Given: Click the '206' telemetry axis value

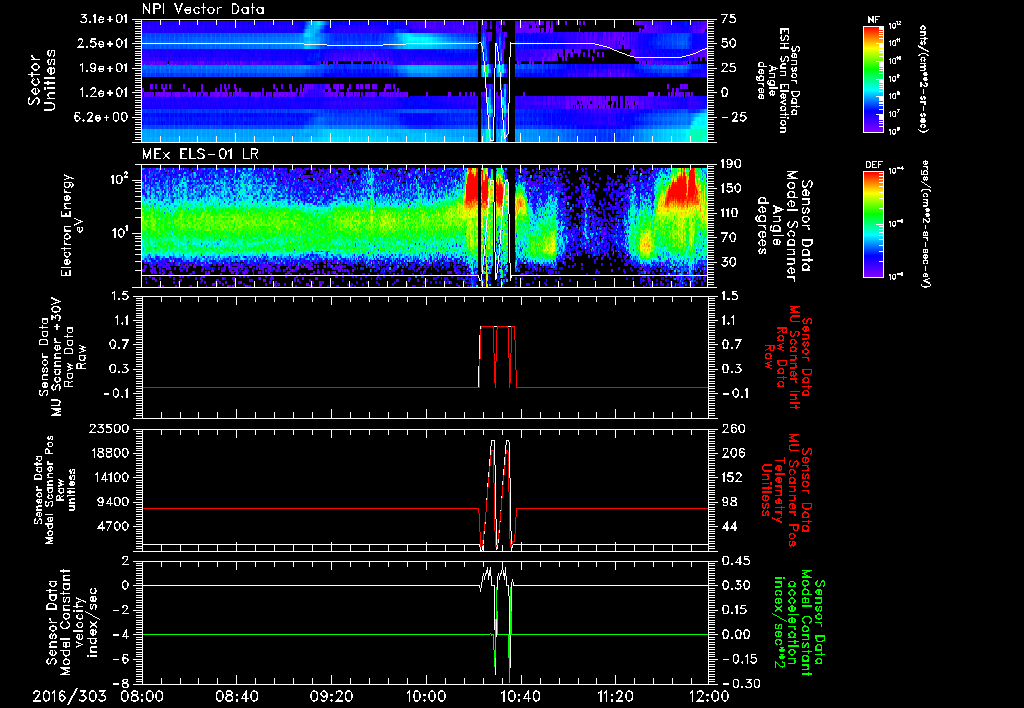Looking at the screenshot, I should 733,453.
